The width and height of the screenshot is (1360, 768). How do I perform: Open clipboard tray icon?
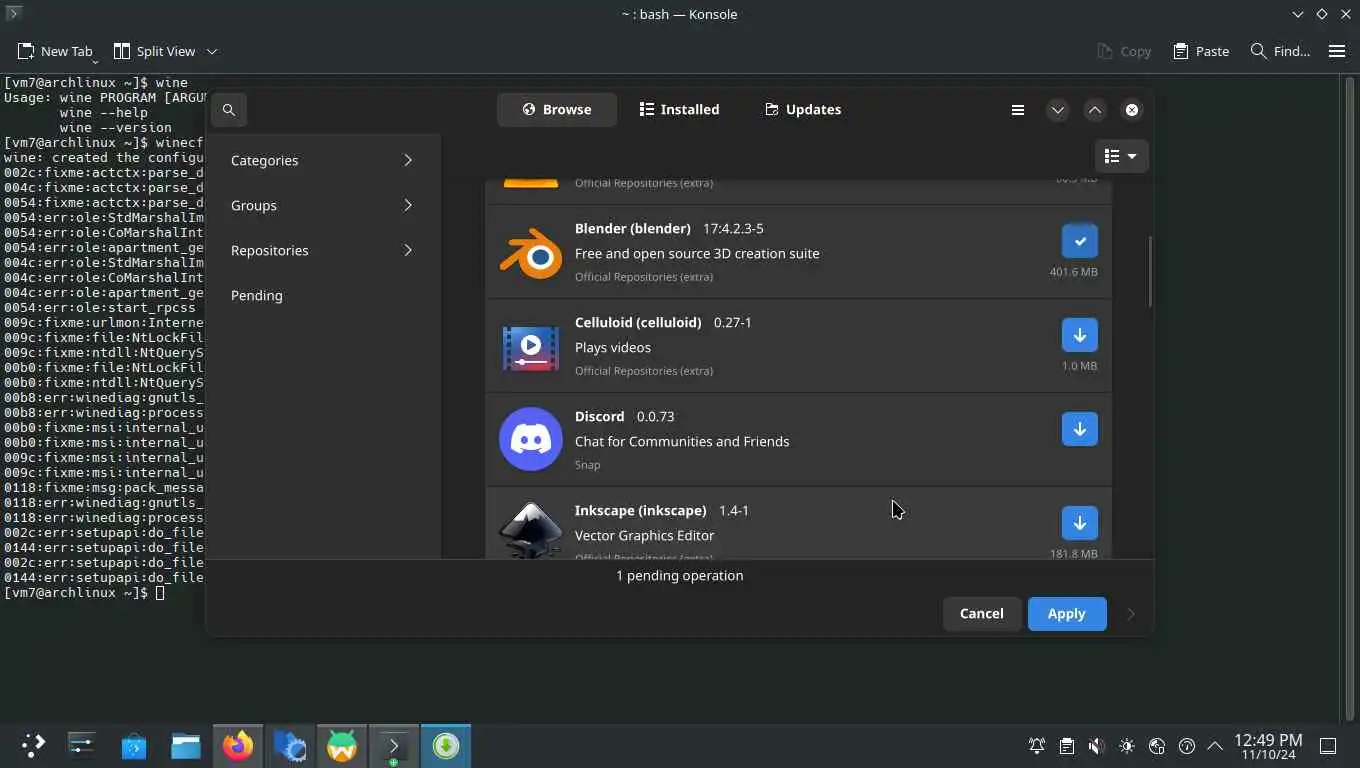pos(1067,746)
